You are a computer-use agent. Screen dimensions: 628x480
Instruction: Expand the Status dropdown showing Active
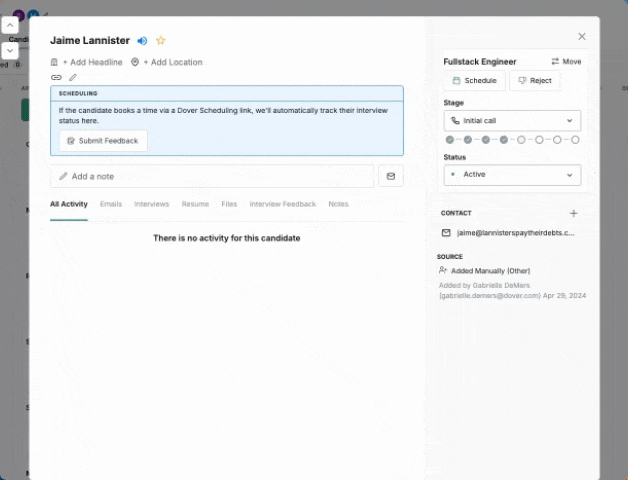click(x=512, y=174)
